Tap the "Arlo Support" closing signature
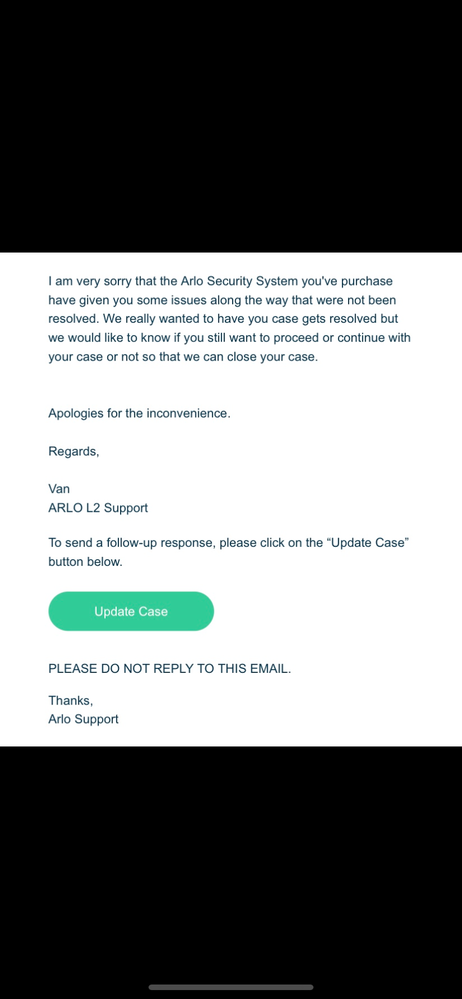The height and width of the screenshot is (999, 462). [x=83, y=719]
